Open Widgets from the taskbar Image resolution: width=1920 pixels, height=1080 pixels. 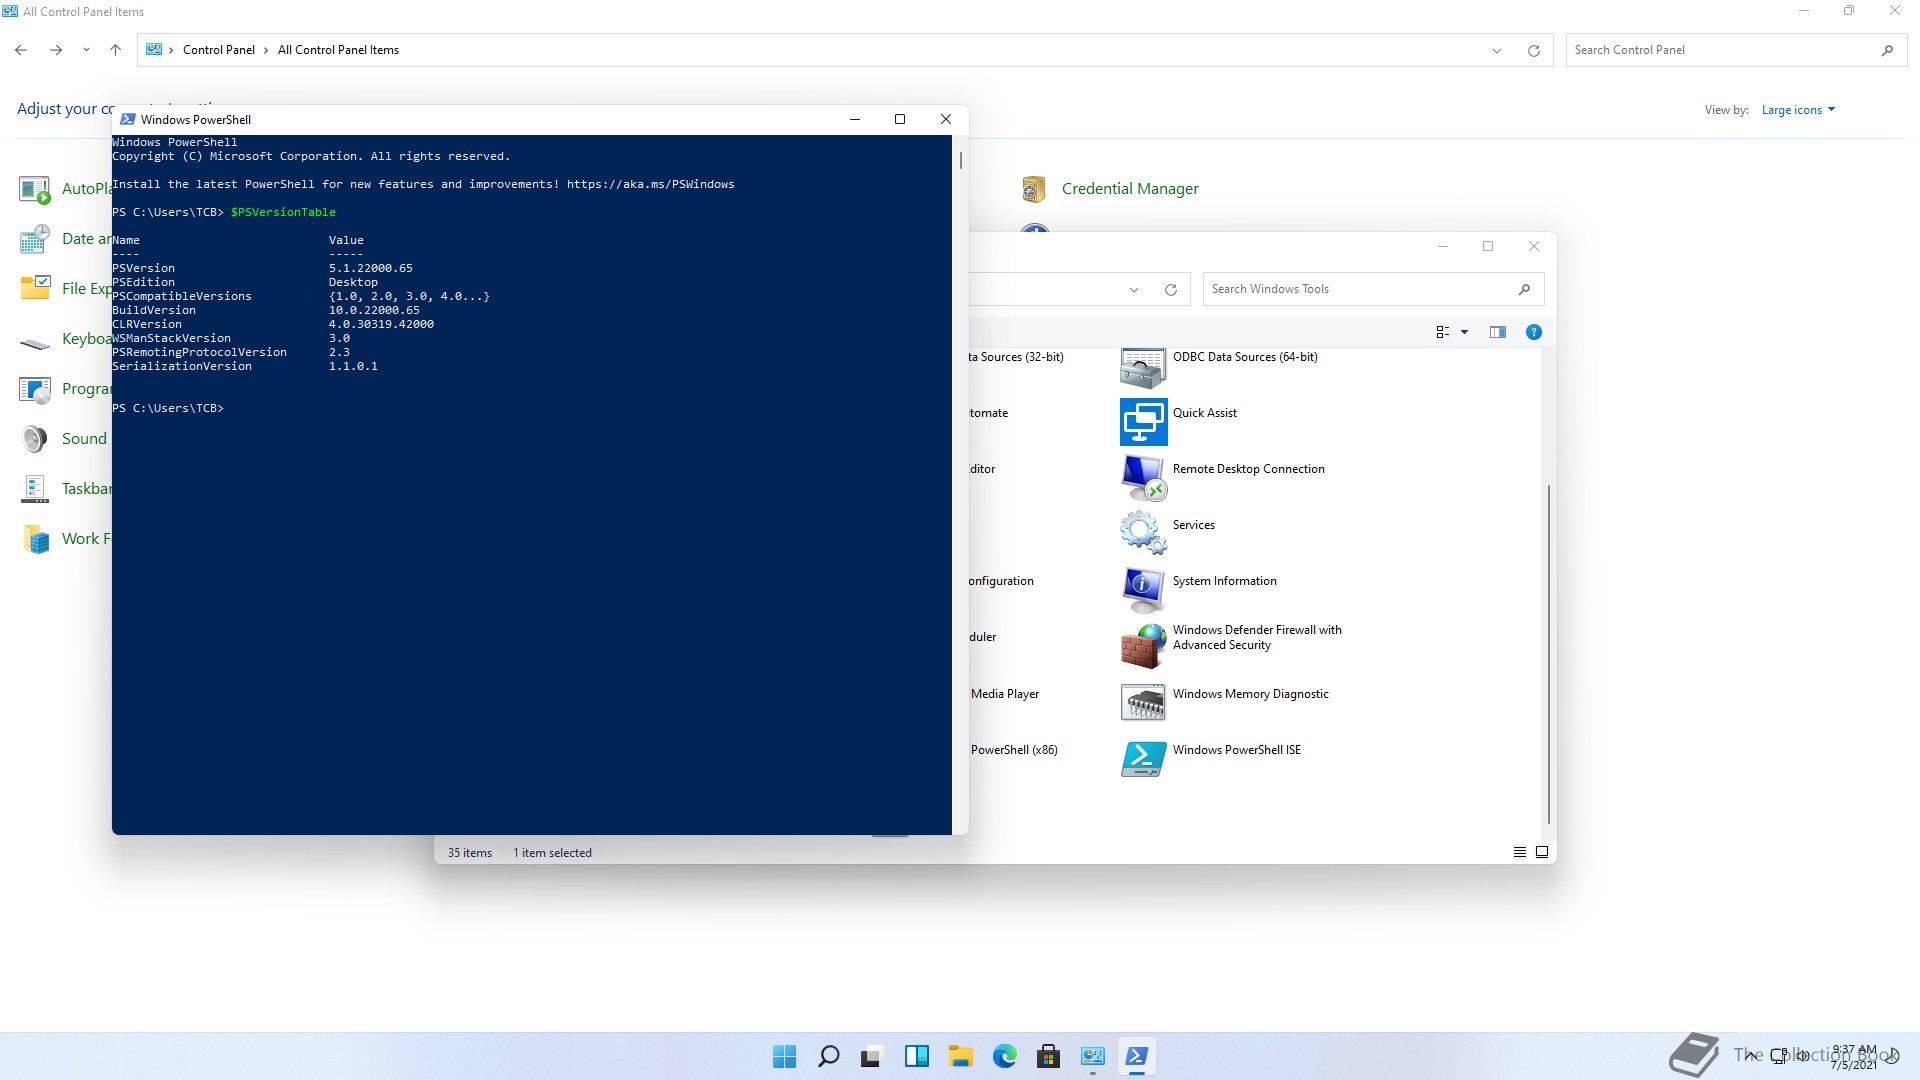pyautogui.click(x=917, y=1056)
